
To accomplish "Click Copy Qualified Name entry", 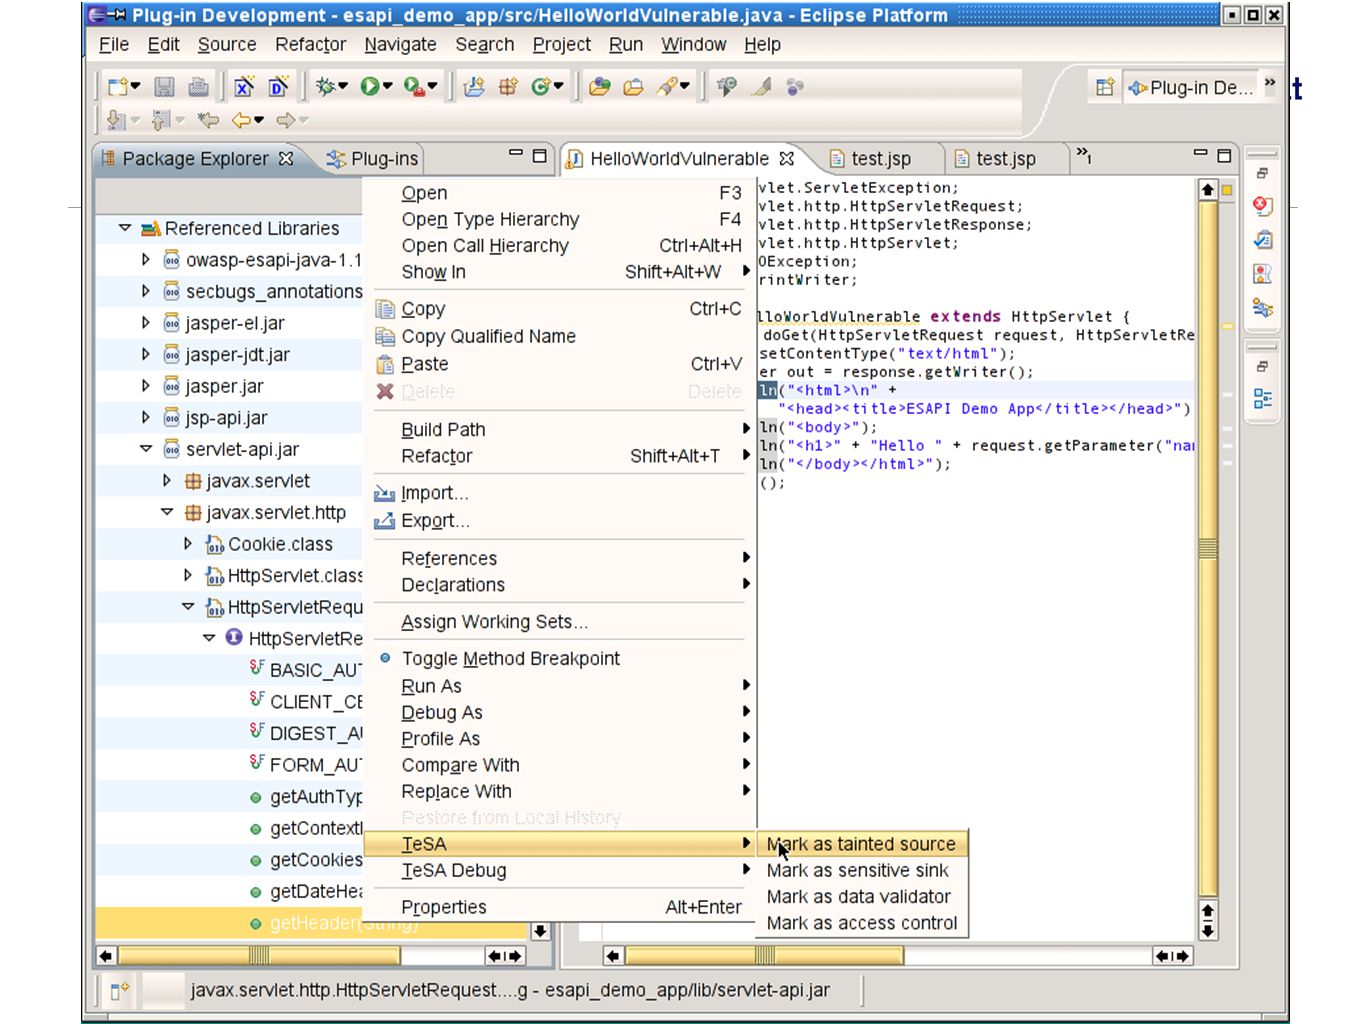I will [558, 336].
